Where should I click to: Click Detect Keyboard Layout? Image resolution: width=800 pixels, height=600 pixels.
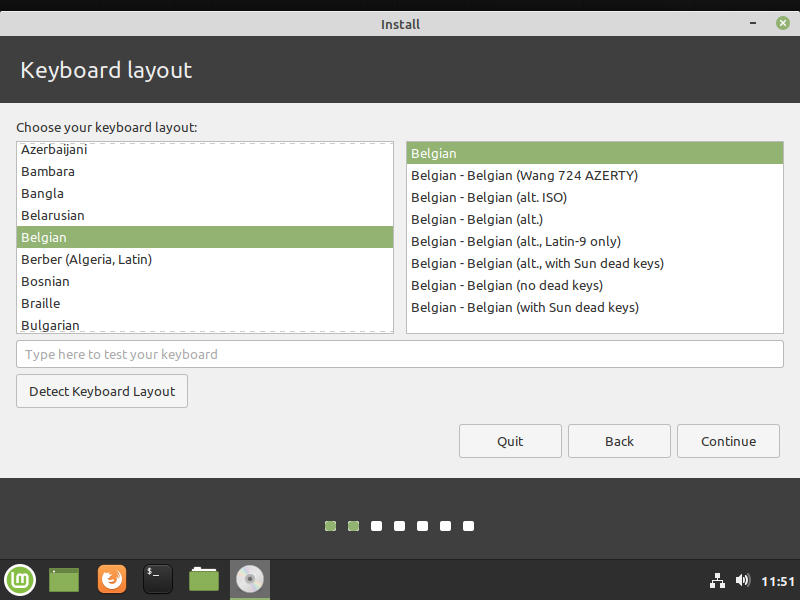click(x=102, y=391)
